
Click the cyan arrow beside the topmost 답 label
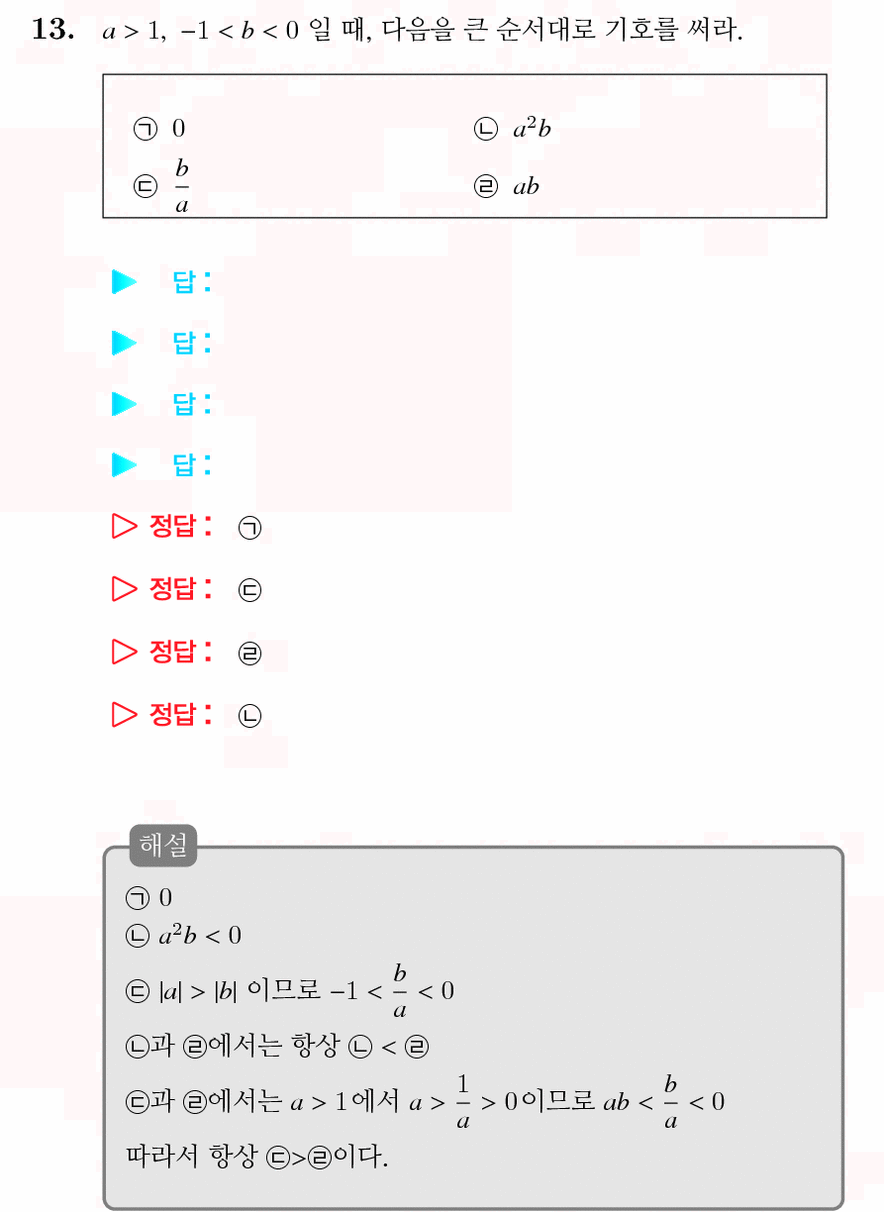124,283
